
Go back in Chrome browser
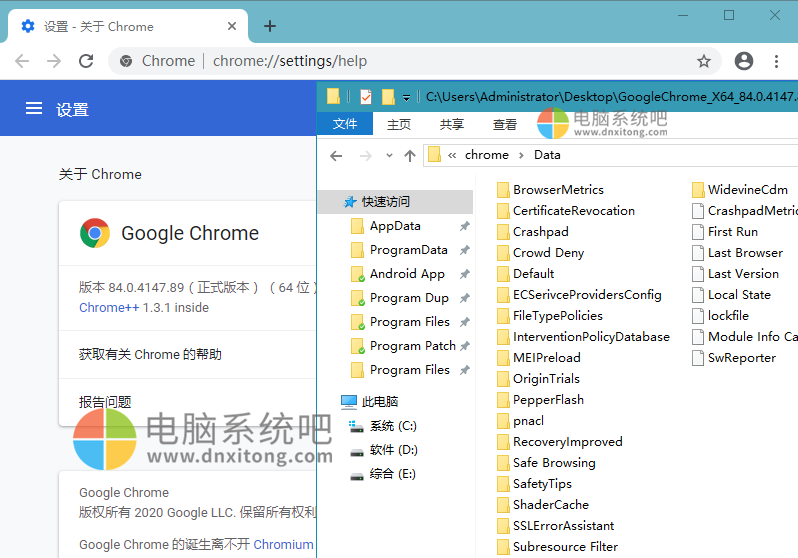(x=22, y=61)
